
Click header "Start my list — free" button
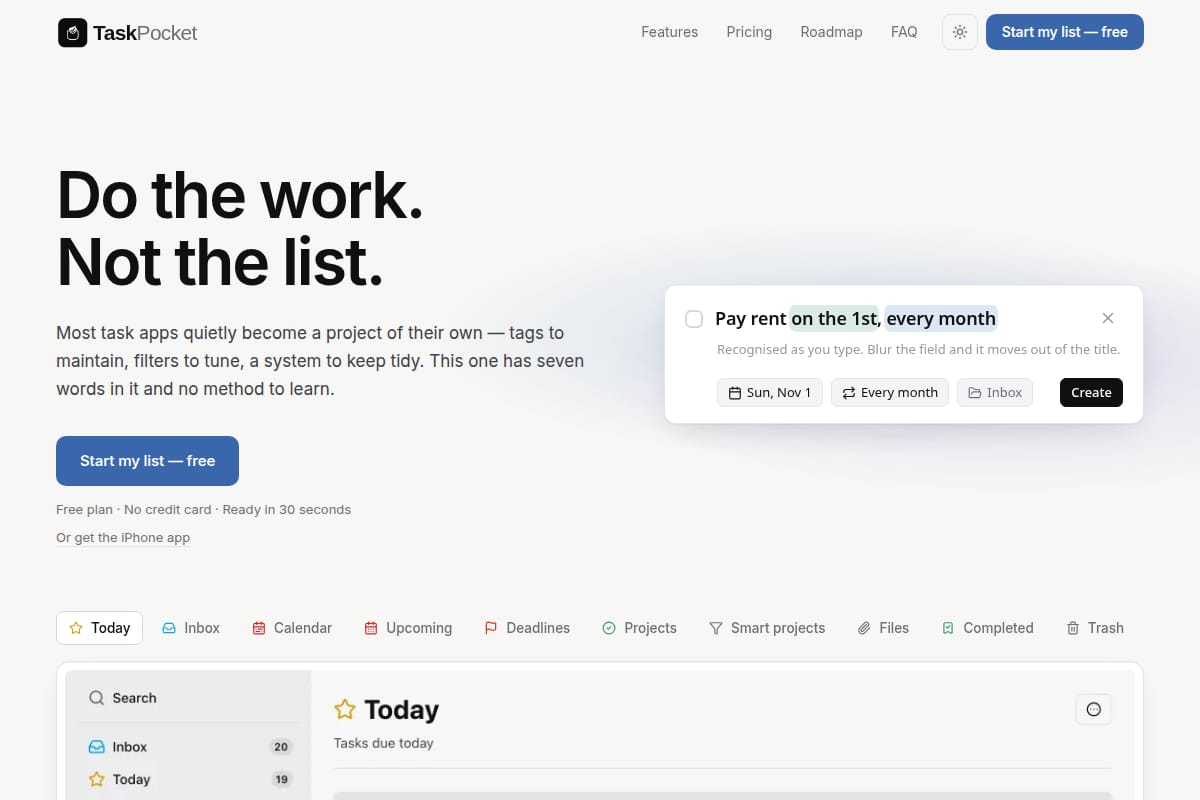coord(1065,32)
